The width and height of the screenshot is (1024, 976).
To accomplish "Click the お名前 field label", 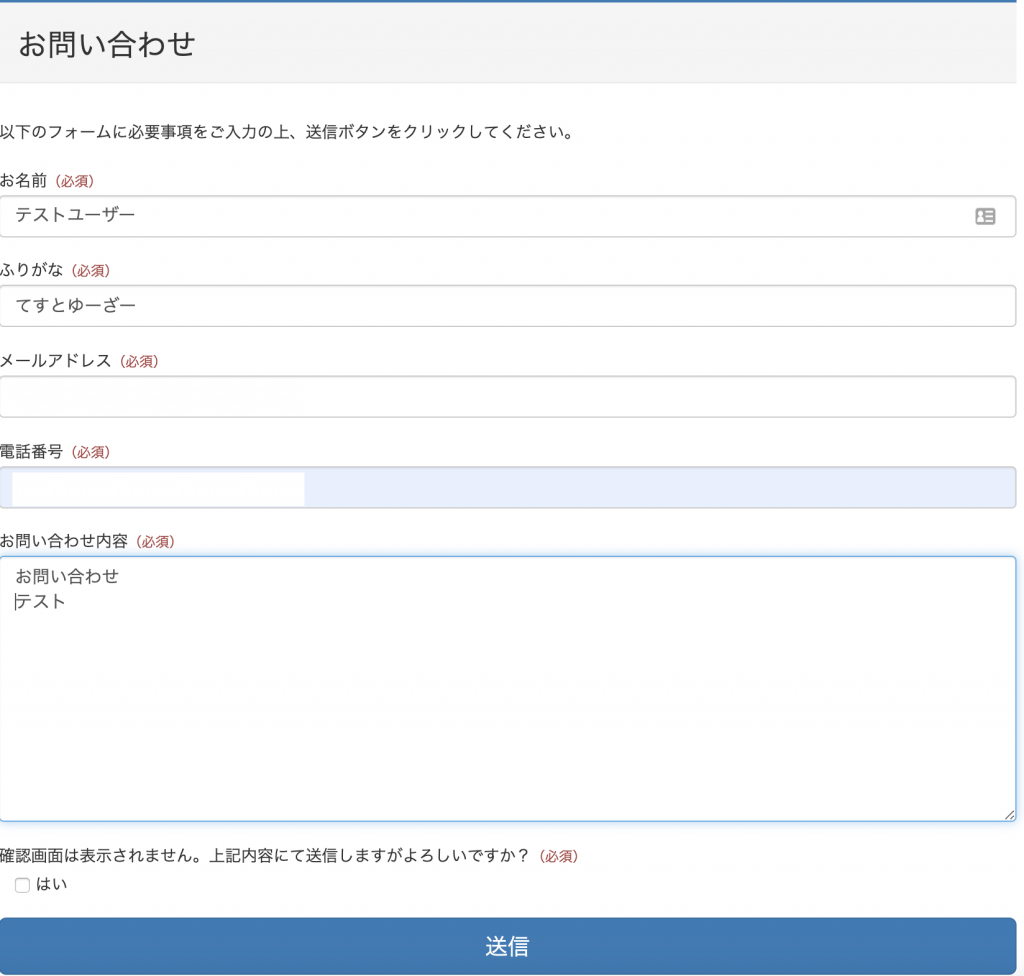I will (24, 180).
